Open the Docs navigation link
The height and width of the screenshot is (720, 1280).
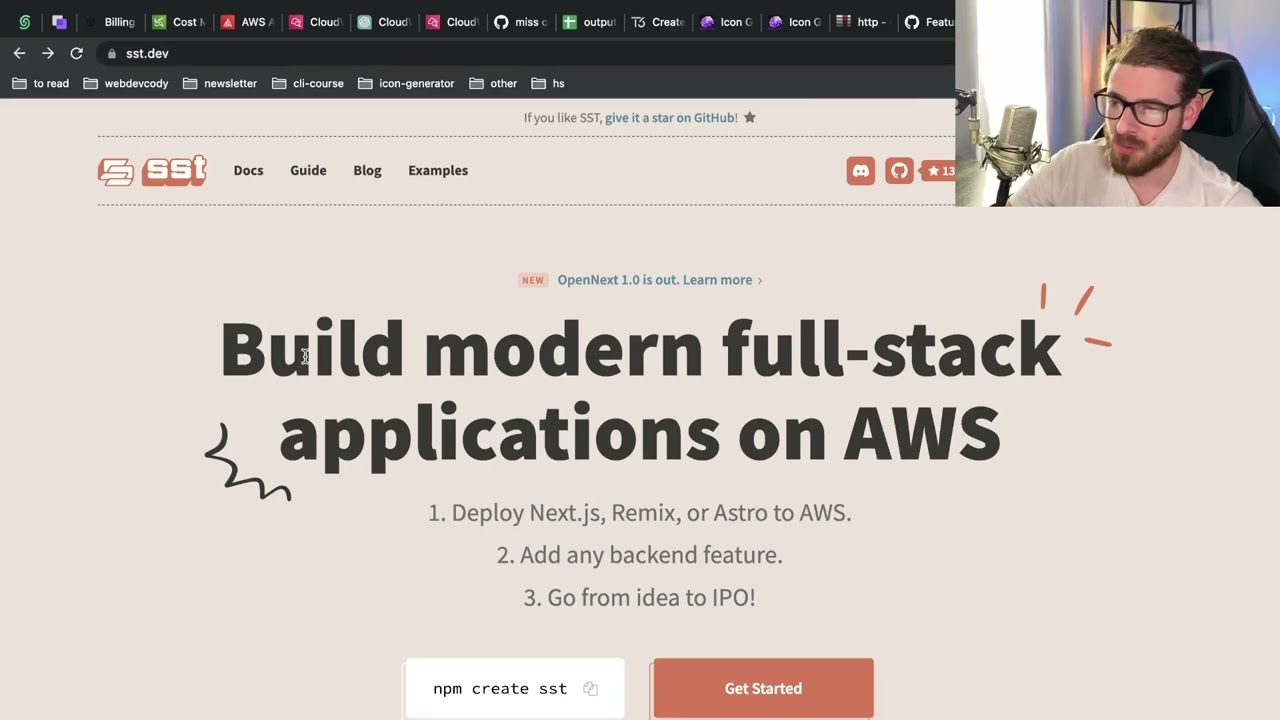248,170
